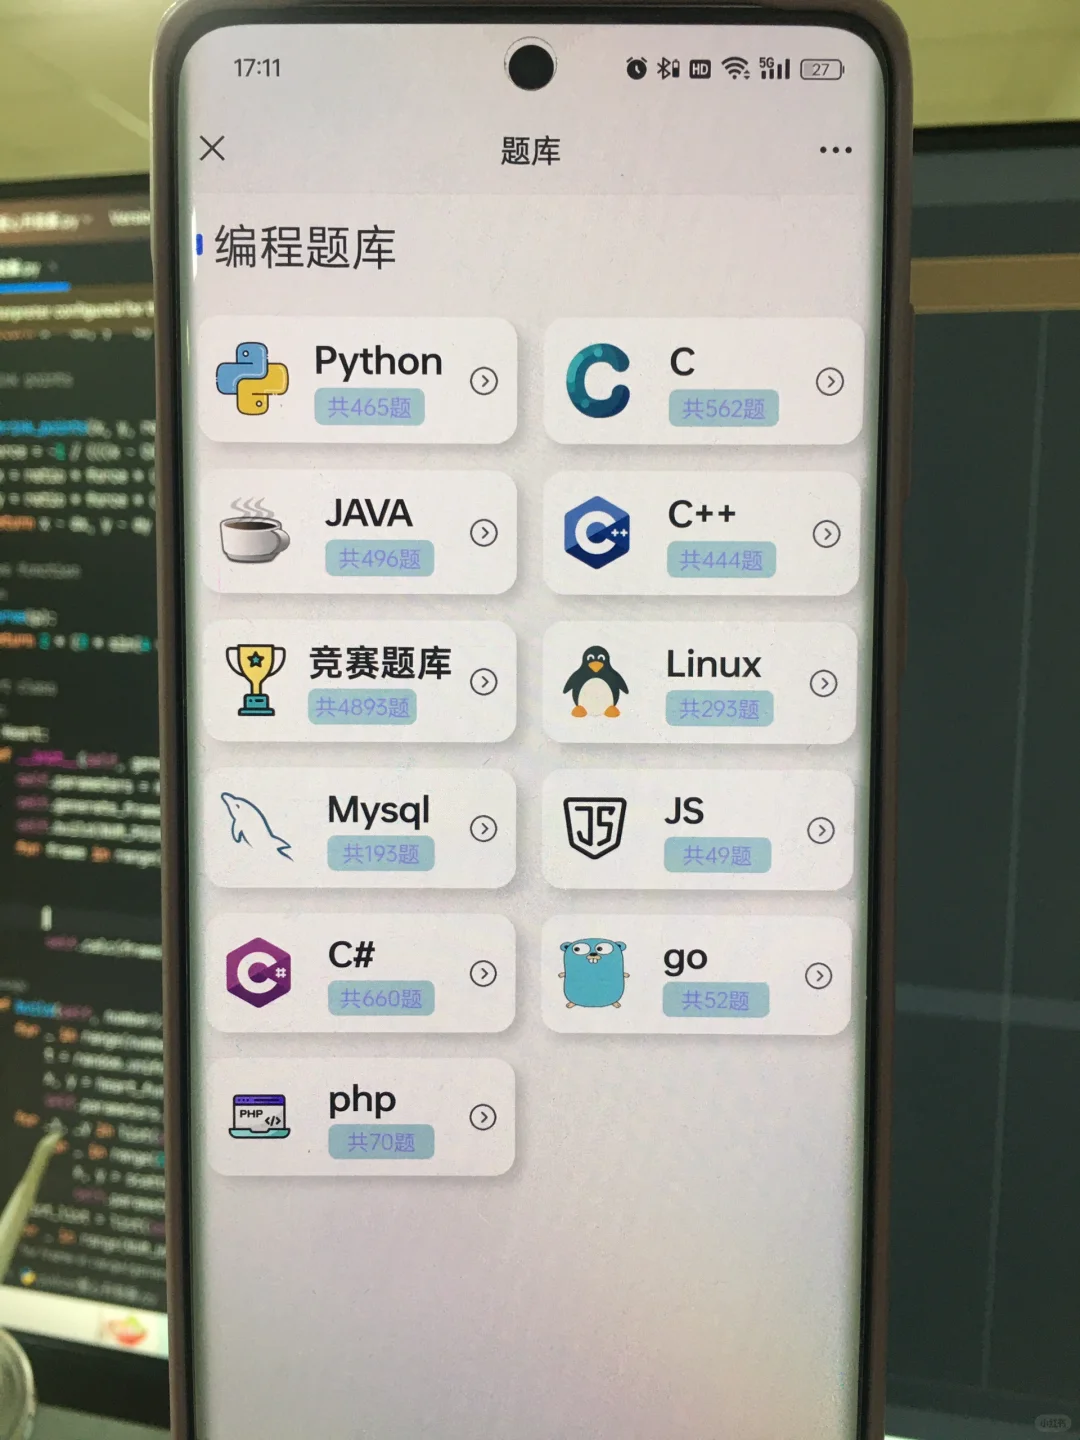The width and height of the screenshot is (1080, 1440).
Task: Tap the 共49题 badge
Action: 717,855
